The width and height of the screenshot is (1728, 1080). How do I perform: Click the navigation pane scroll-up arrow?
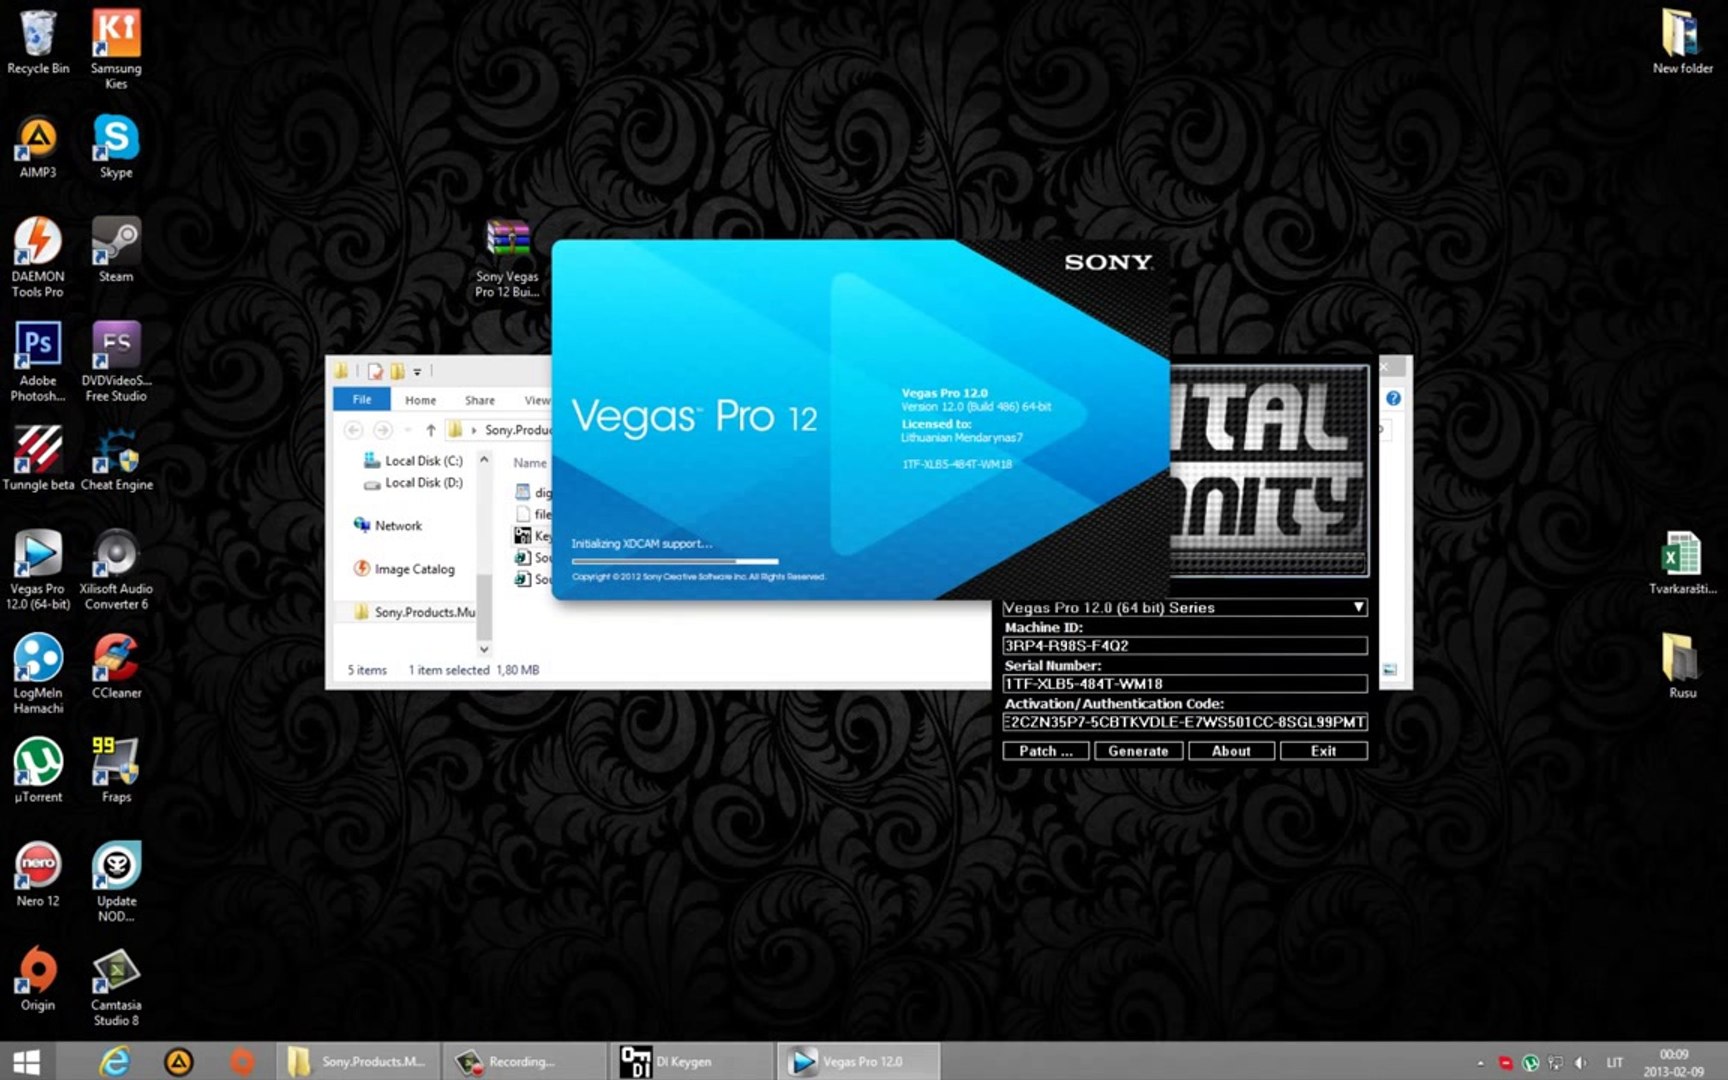[x=484, y=460]
